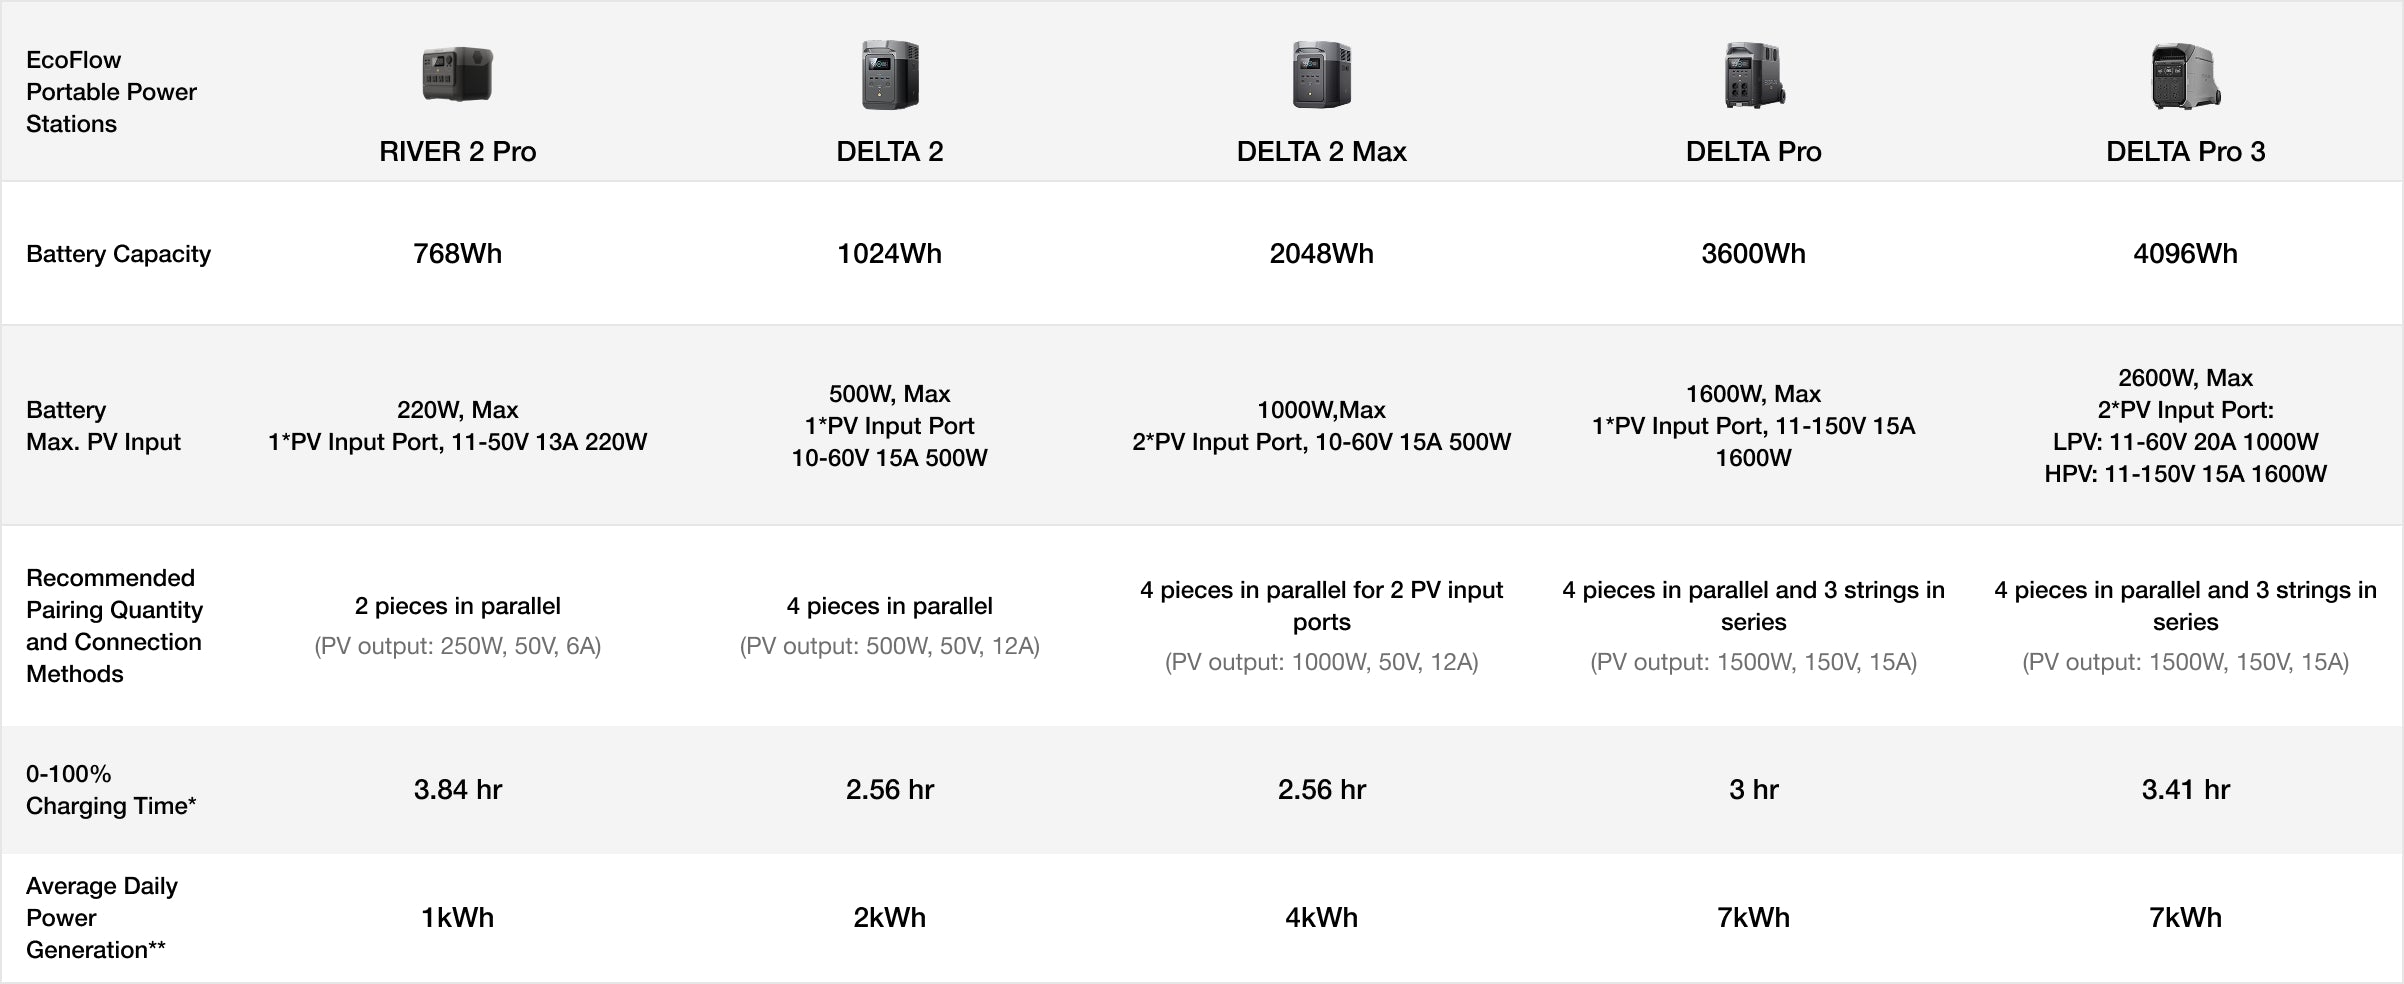Image resolution: width=2404 pixels, height=984 pixels.
Task: Click the 2600W, Max PV input cell
Action: 2185,378
